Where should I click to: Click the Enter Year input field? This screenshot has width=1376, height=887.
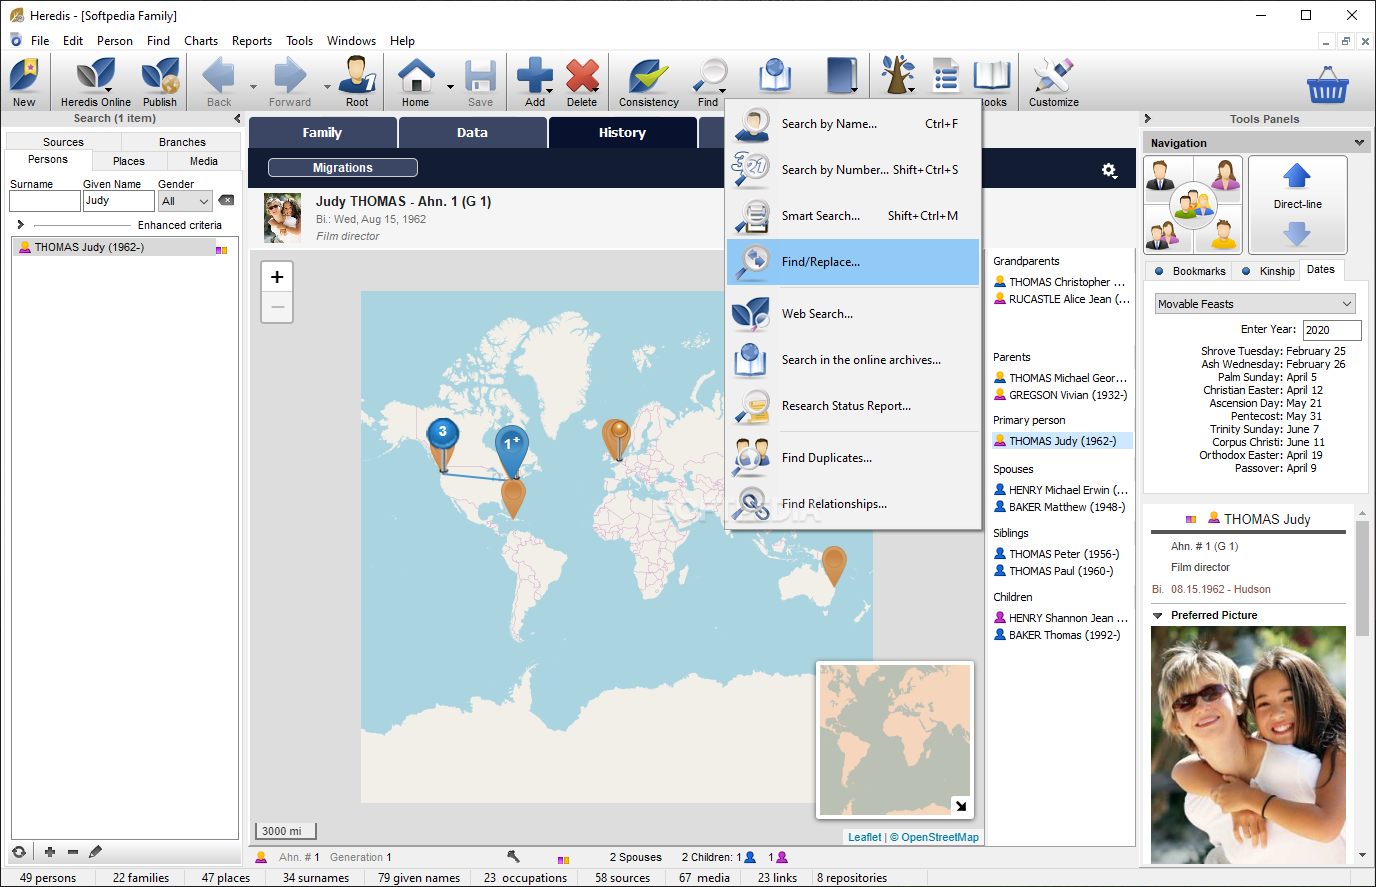point(1332,330)
